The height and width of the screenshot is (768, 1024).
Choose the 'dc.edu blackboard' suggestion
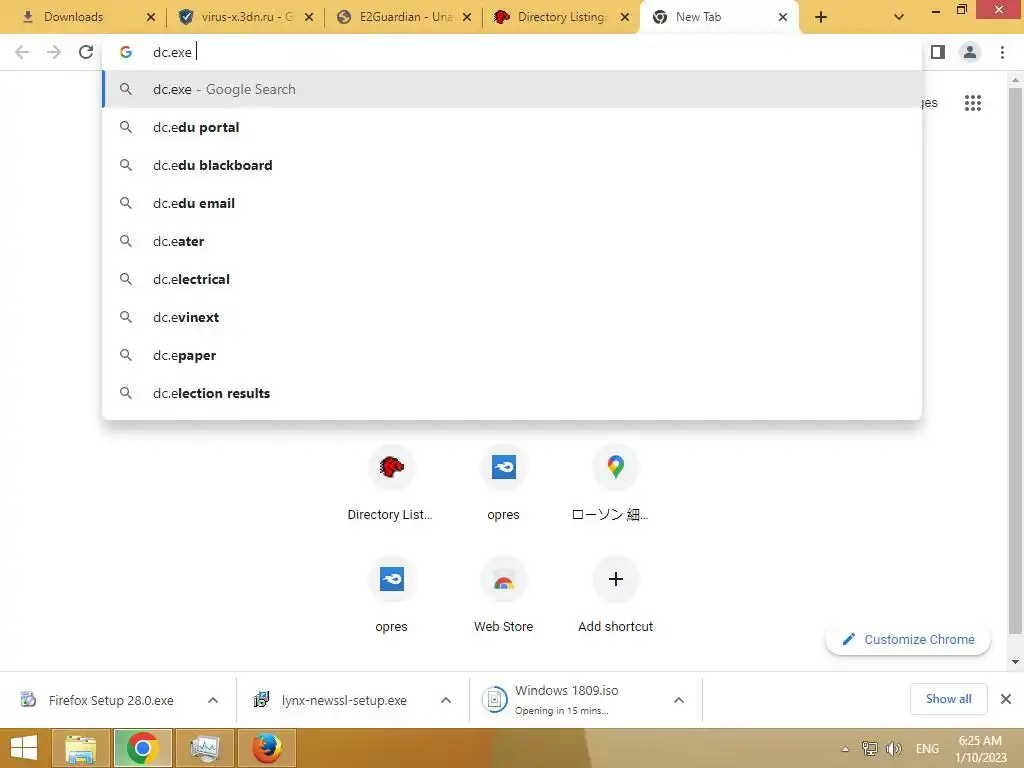pos(512,165)
